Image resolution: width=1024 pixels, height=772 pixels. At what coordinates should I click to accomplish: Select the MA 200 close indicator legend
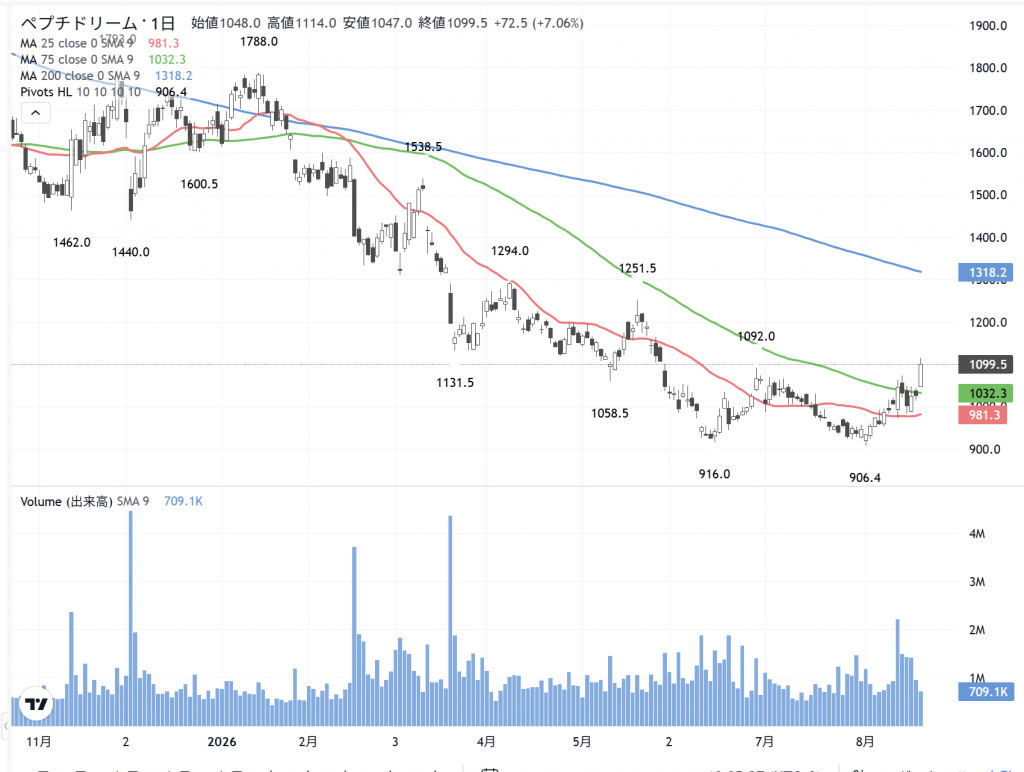pyautogui.click(x=80, y=76)
